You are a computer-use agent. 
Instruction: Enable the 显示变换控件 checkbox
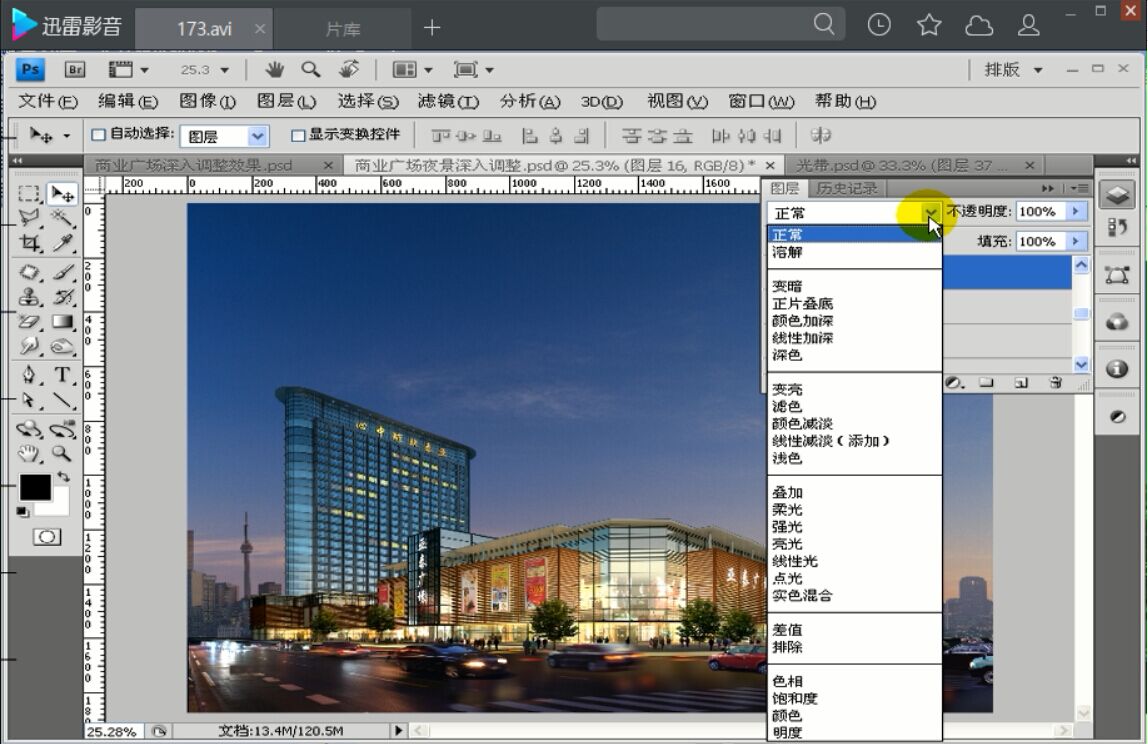(297, 135)
